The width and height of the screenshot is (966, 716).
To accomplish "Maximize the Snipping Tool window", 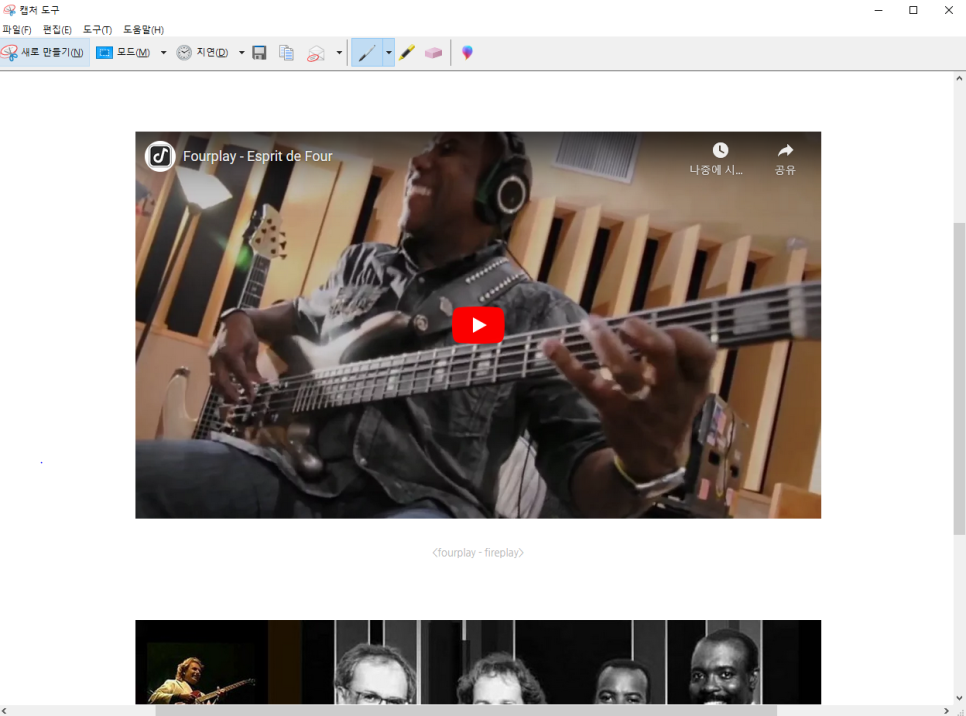I will coord(913,10).
